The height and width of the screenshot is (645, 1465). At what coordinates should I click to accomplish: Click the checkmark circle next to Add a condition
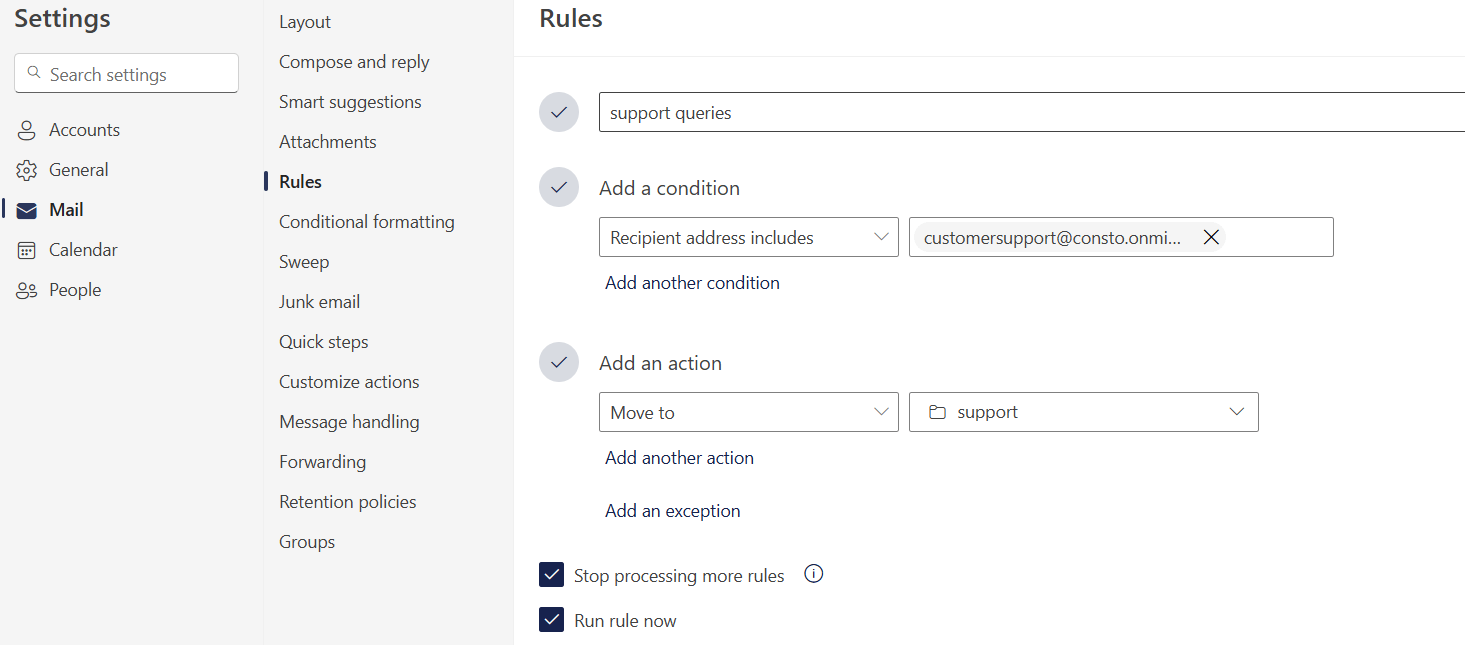(x=558, y=187)
